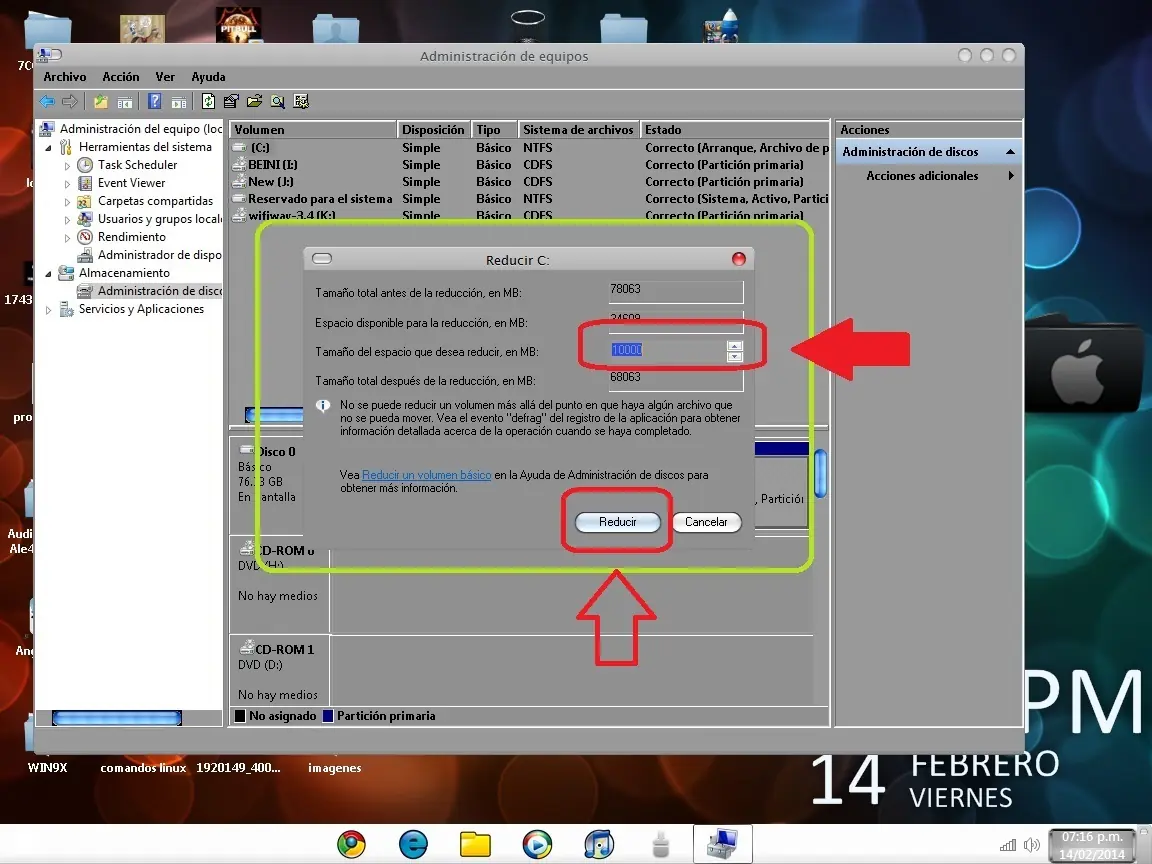The height and width of the screenshot is (864, 1152).
Task: Toggle the Show/Hide action pane icon
Action: coord(179,101)
